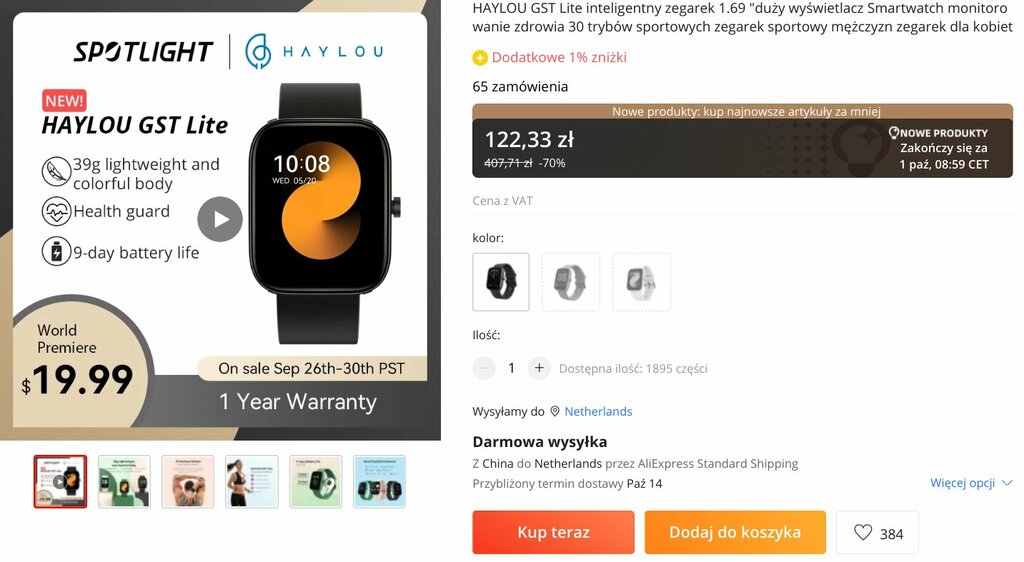
Task: Play the product video
Action: pyautogui.click(x=220, y=219)
